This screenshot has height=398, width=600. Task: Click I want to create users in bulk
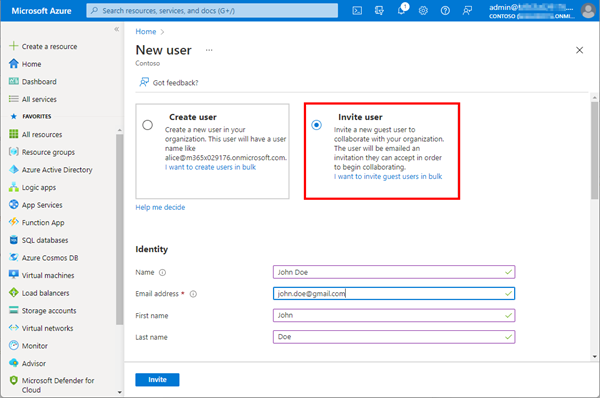[210, 167]
